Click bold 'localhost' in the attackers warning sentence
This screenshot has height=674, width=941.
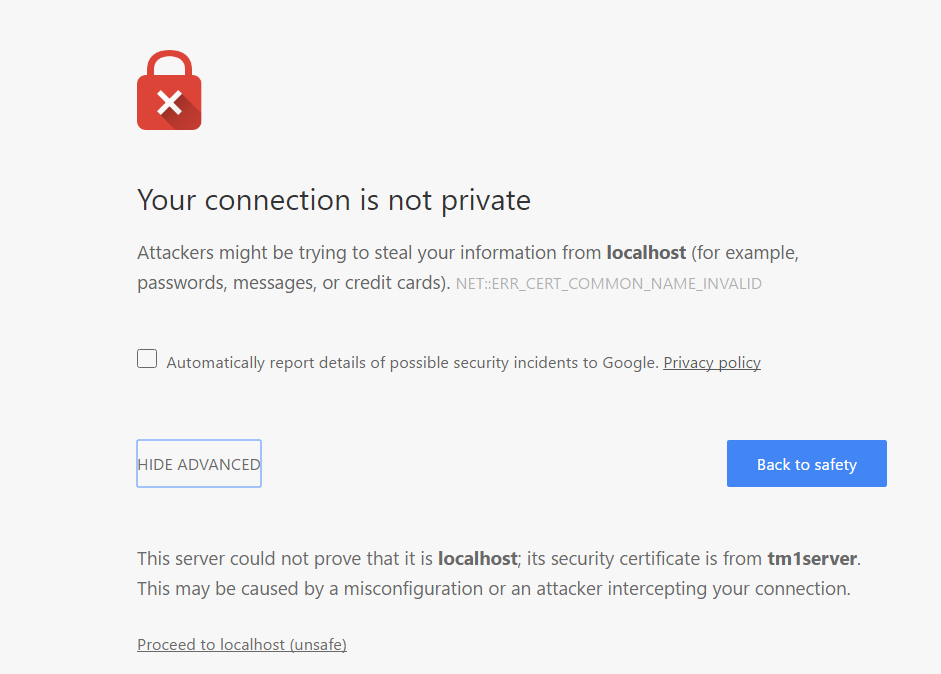point(646,253)
